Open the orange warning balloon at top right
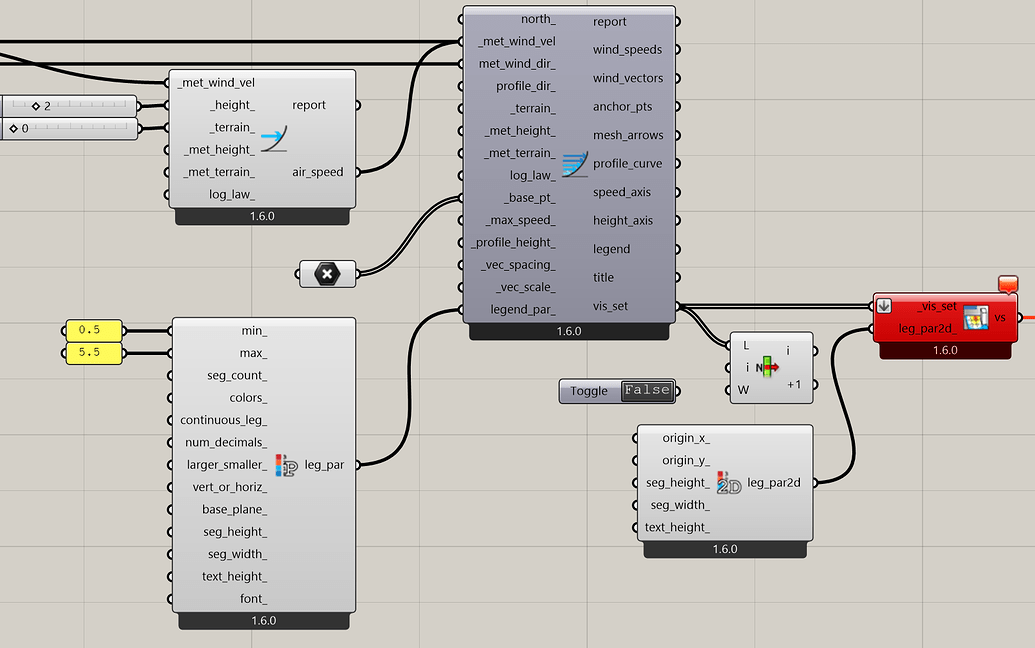This screenshot has height=648, width=1035. point(1009,284)
